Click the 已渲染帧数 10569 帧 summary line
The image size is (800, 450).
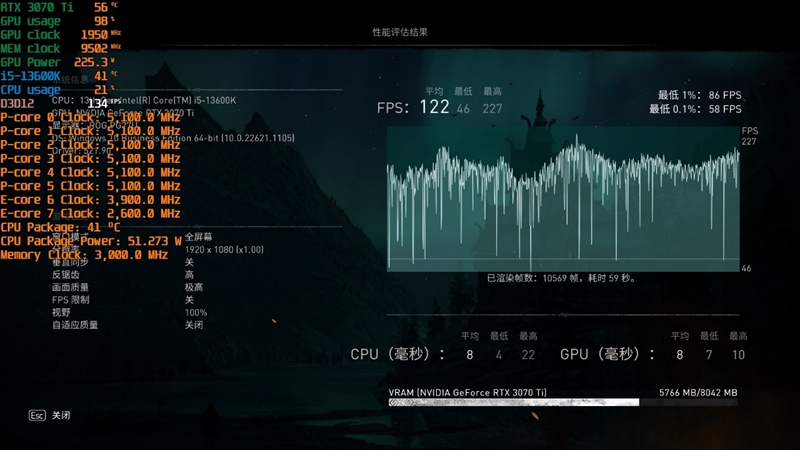(x=561, y=278)
